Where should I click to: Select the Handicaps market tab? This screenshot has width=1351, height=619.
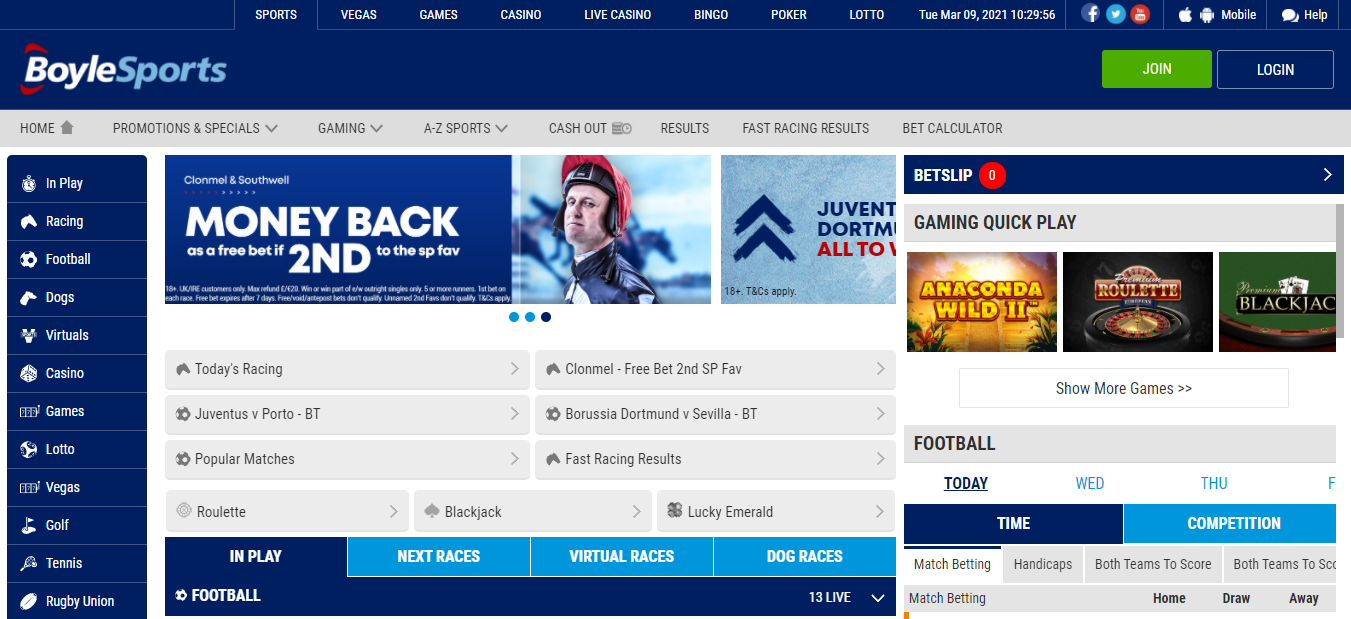1043,564
